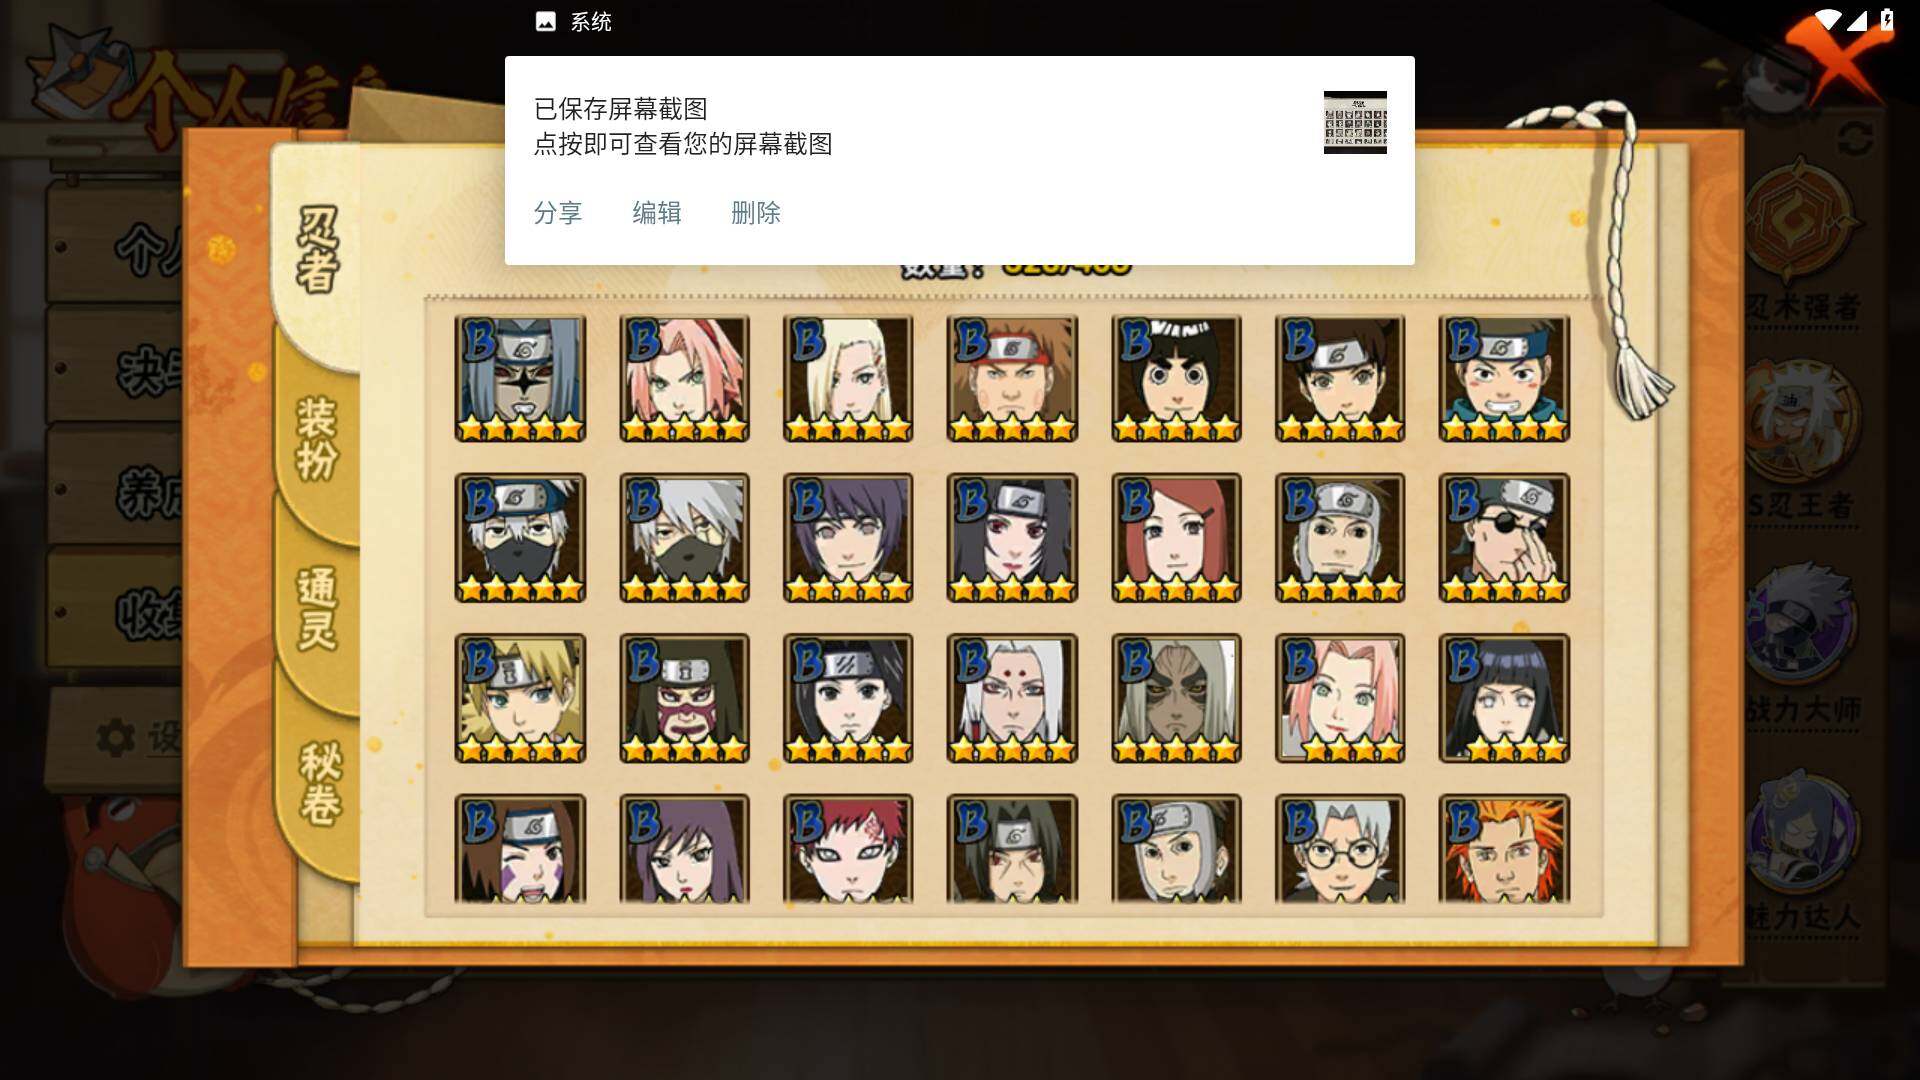This screenshot has width=1920, height=1080.
Task: Tap 分享 on the screenshot notification
Action: (x=558, y=213)
